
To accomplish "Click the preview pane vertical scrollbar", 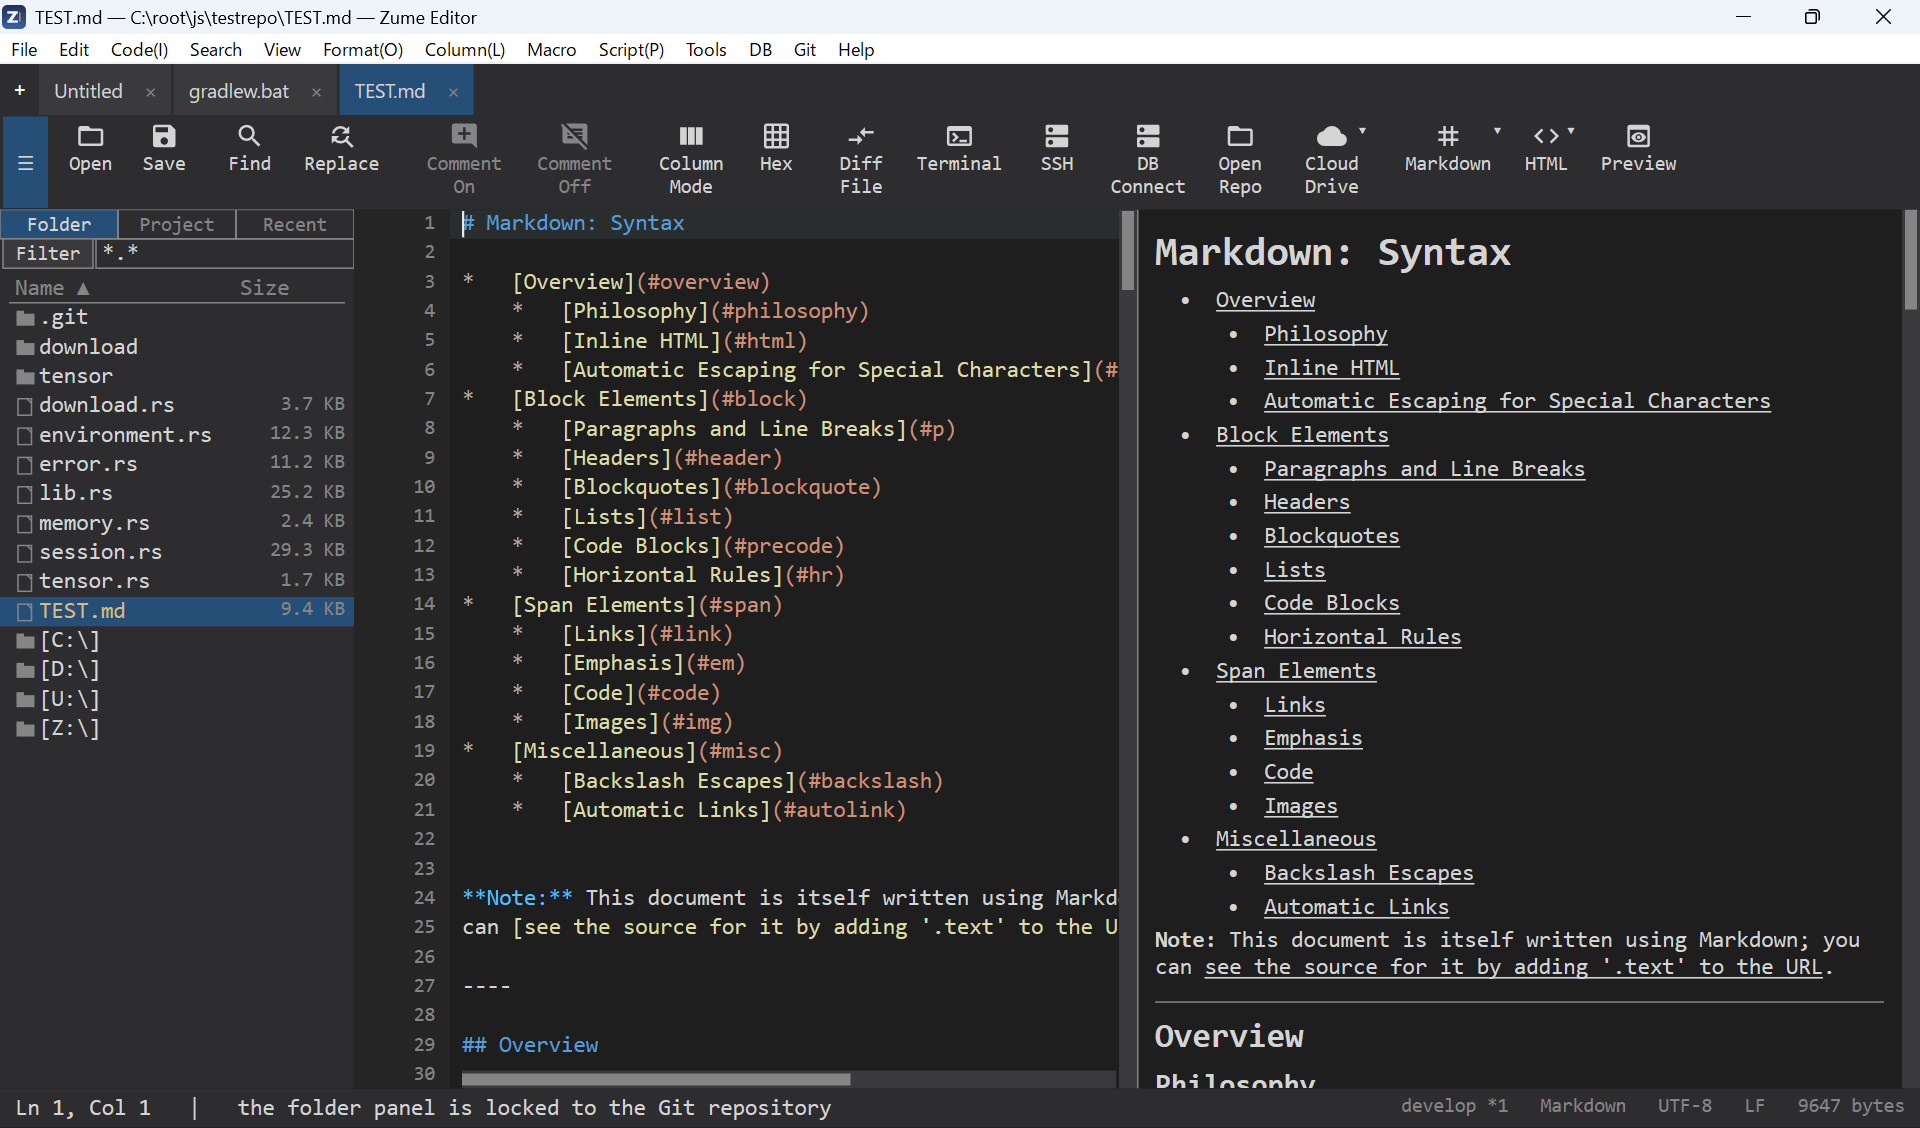I will click(1910, 260).
